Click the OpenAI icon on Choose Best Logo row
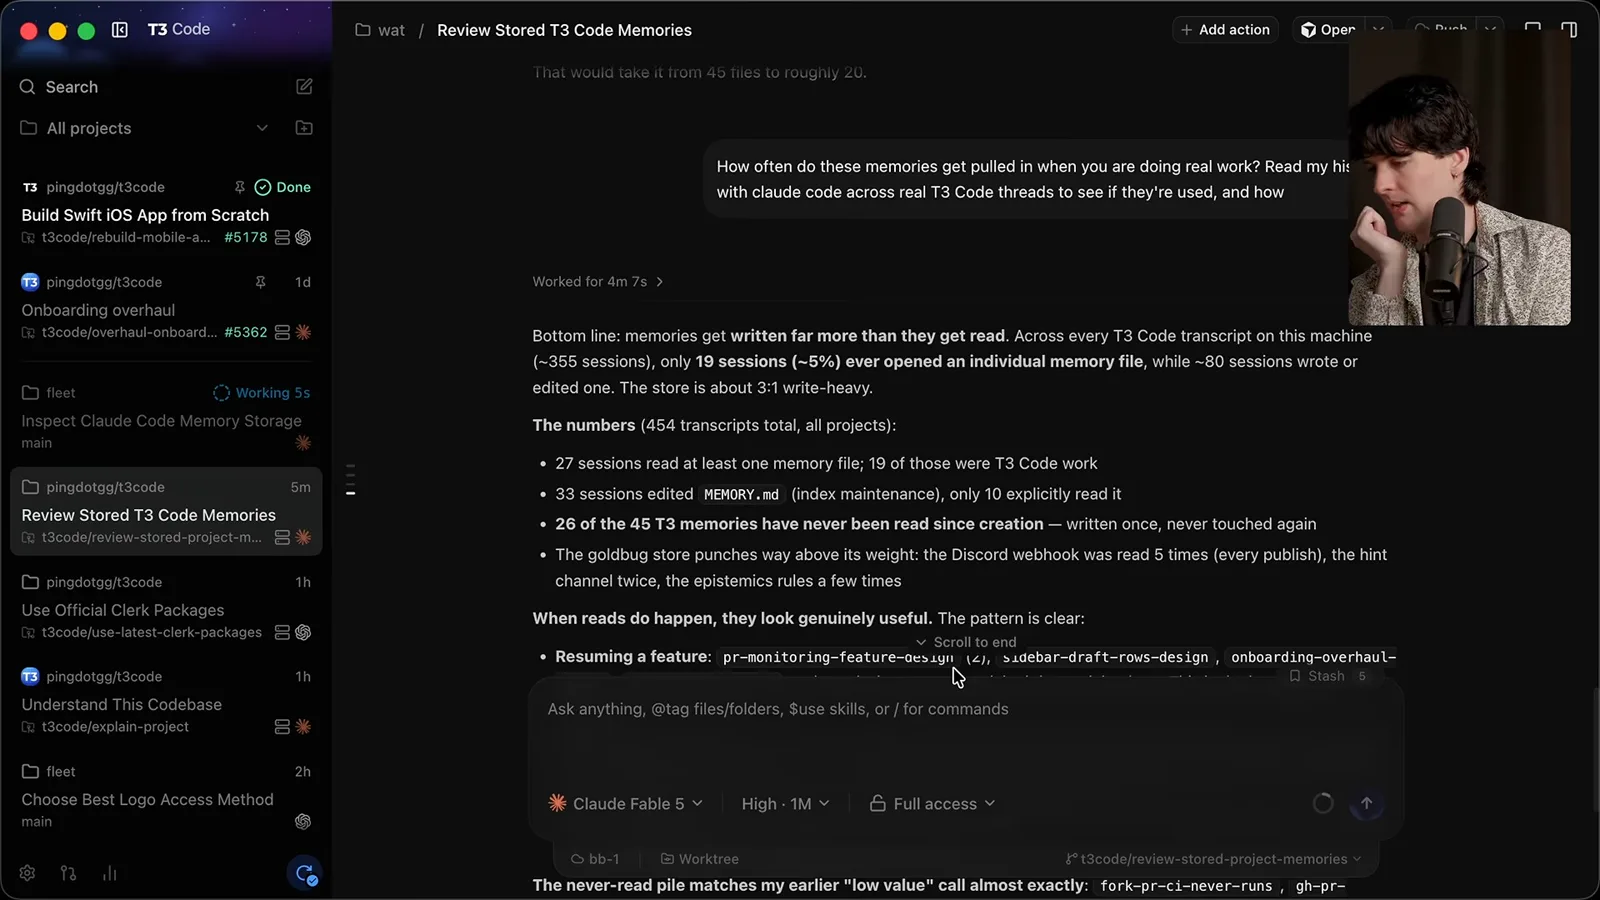This screenshot has height=900, width=1600. tap(303, 822)
